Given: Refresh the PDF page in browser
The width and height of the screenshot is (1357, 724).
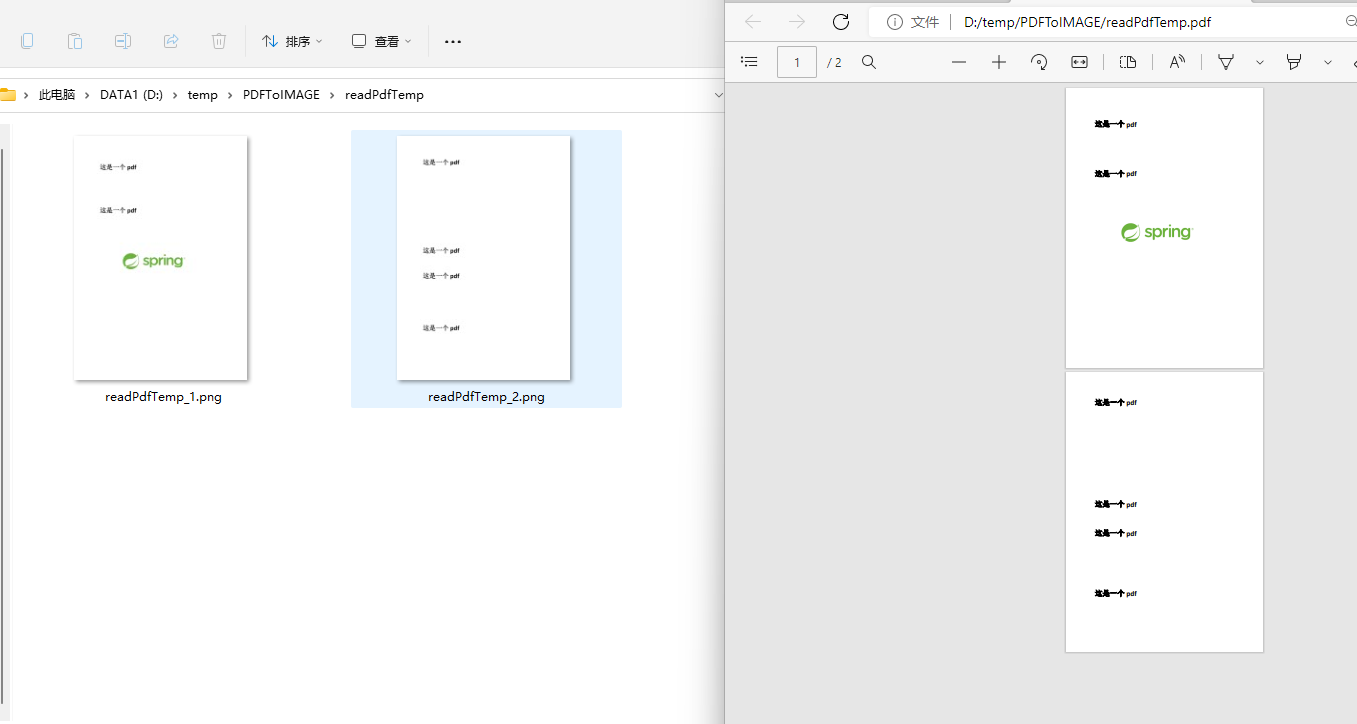Looking at the screenshot, I should [841, 22].
